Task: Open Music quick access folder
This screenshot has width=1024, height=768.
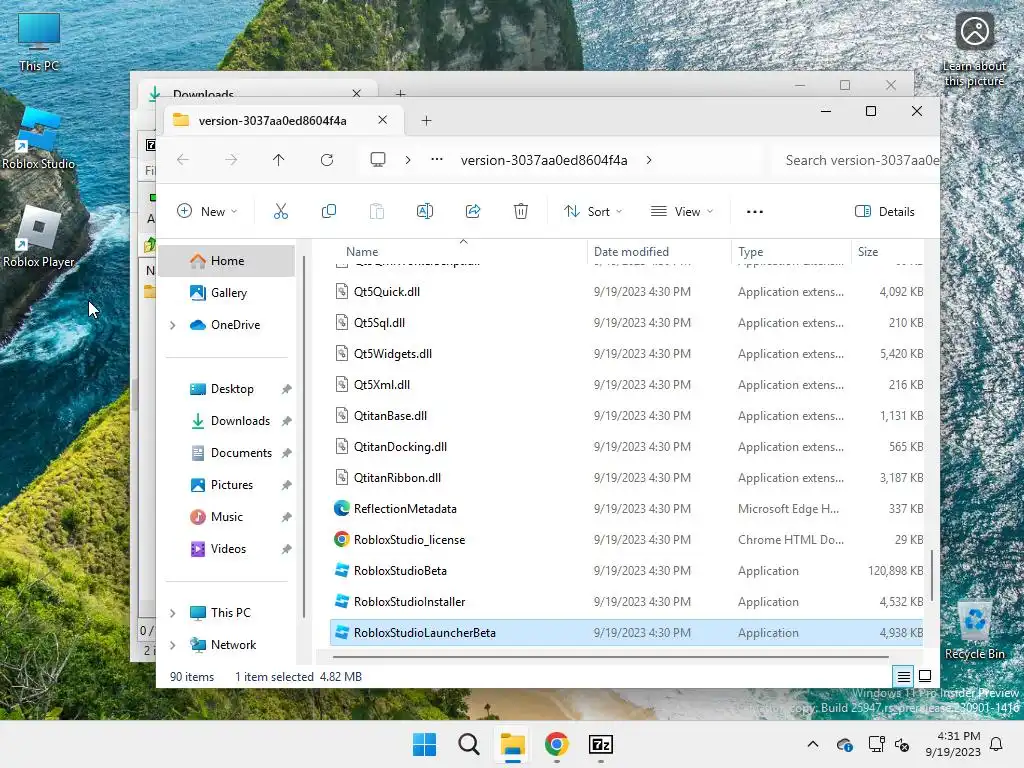Action: 227,517
